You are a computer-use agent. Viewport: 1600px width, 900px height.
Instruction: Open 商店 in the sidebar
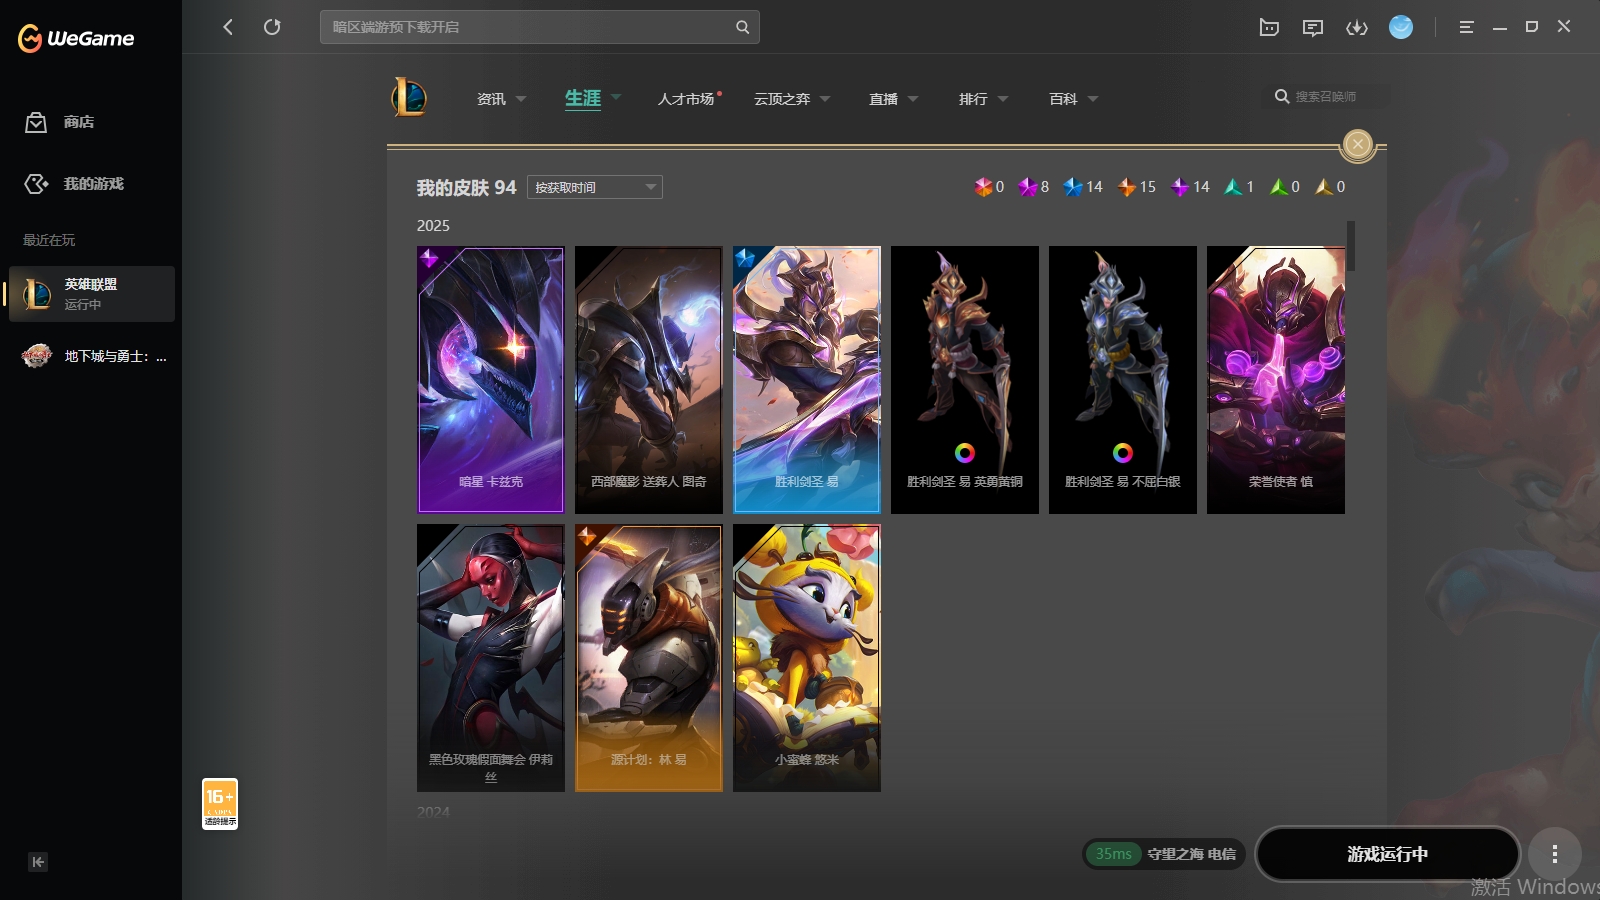(x=79, y=122)
